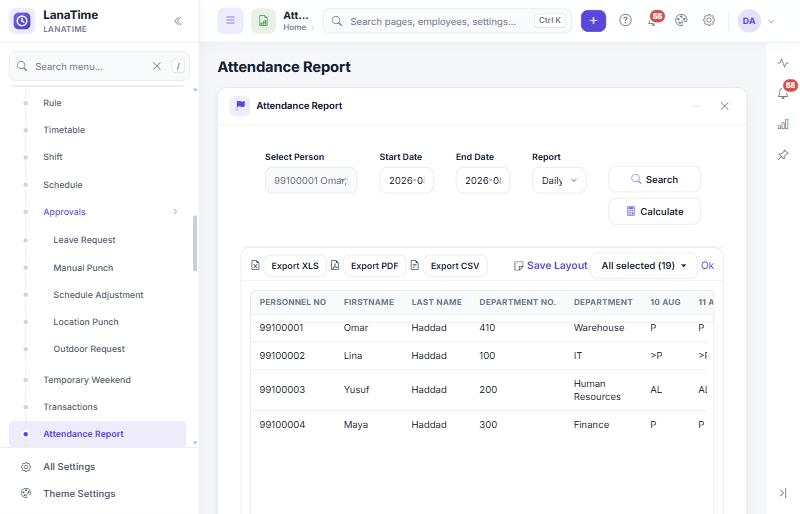The image size is (800, 514).
Task: Click the Start Date field
Action: pyautogui.click(x=407, y=180)
